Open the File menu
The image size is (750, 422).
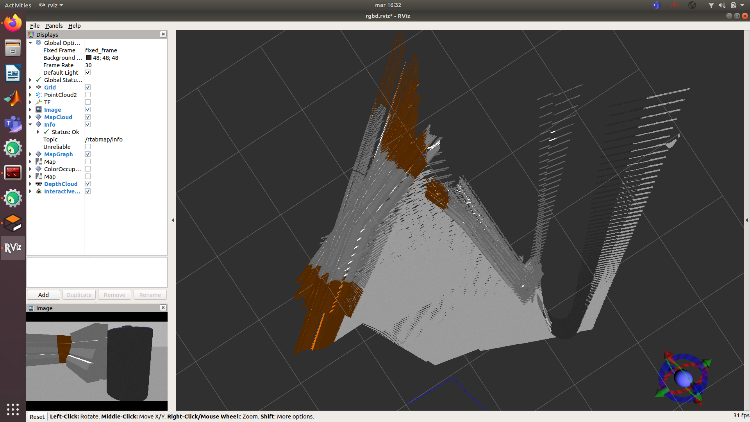click(35, 25)
